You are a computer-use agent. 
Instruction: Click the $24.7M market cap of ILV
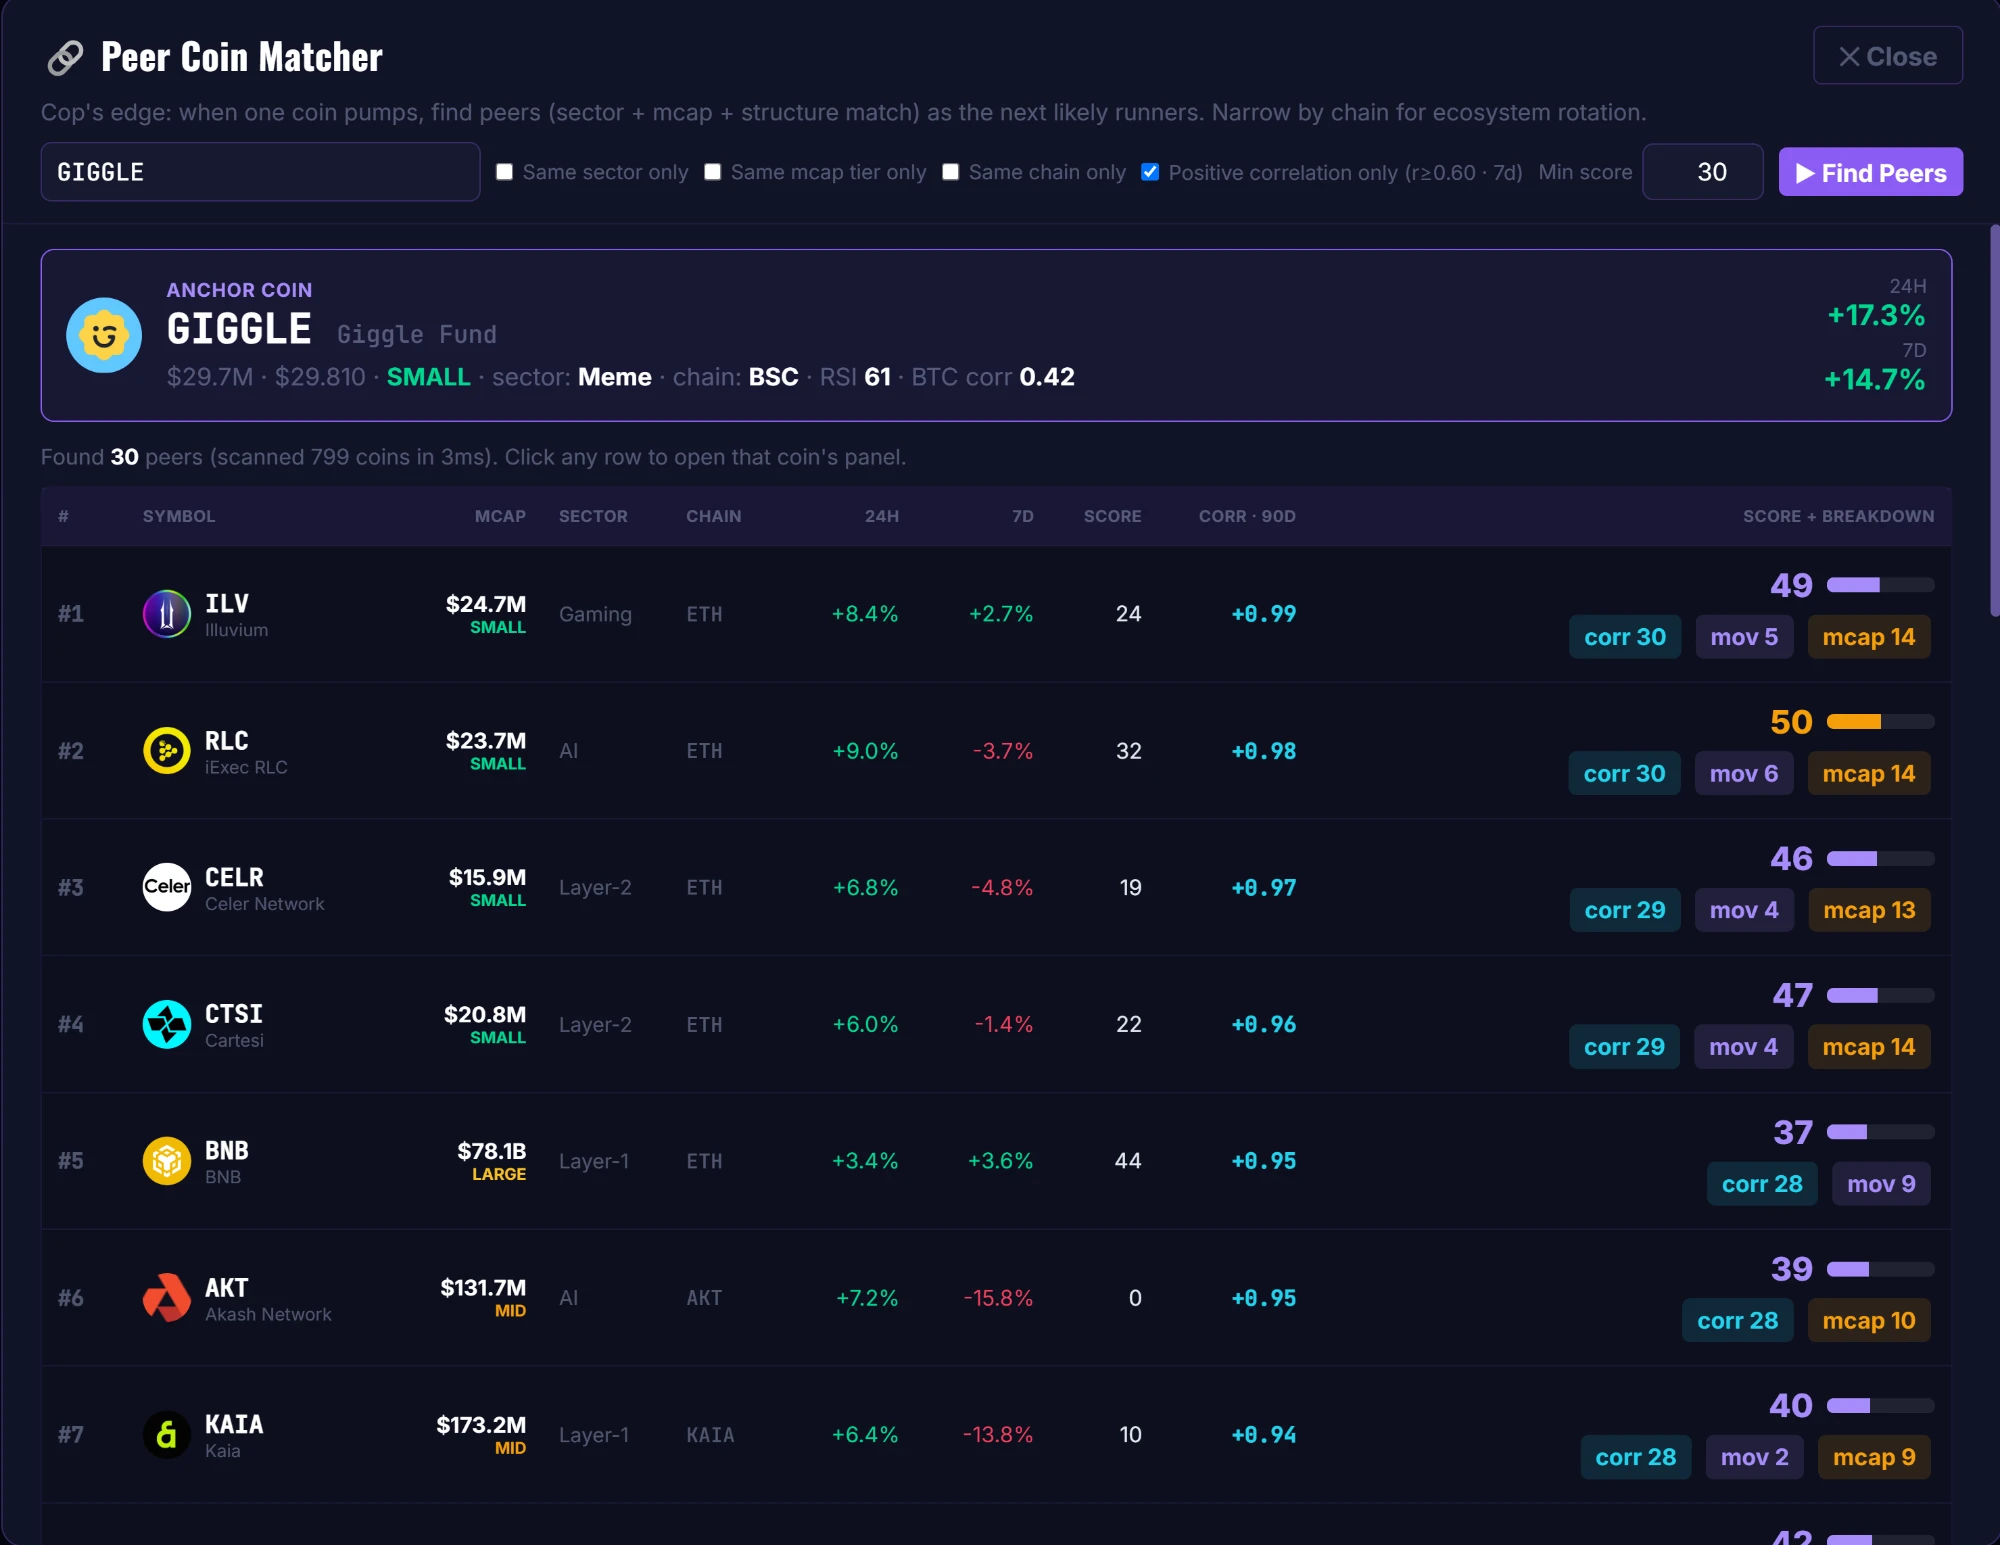[486, 604]
